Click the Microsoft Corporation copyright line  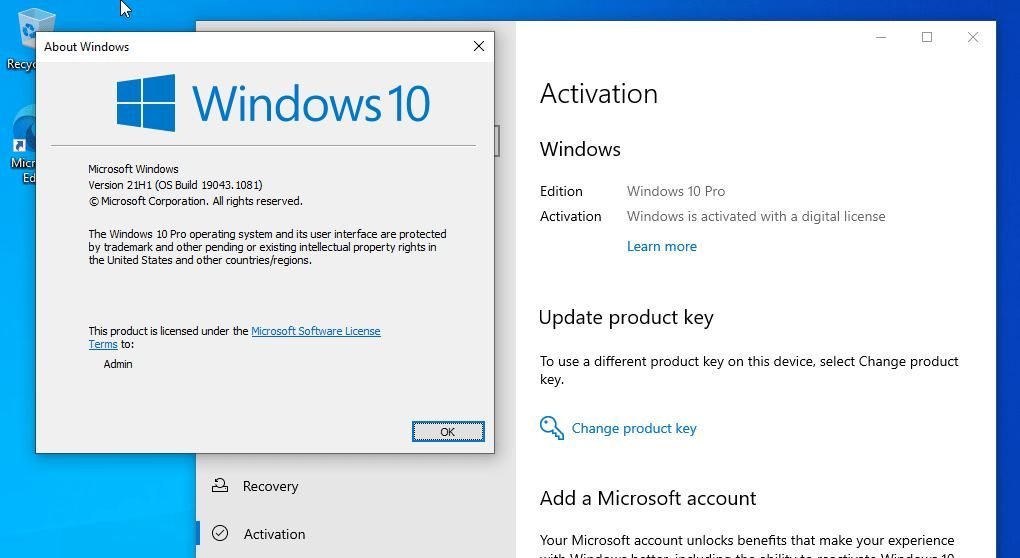coord(196,202)
